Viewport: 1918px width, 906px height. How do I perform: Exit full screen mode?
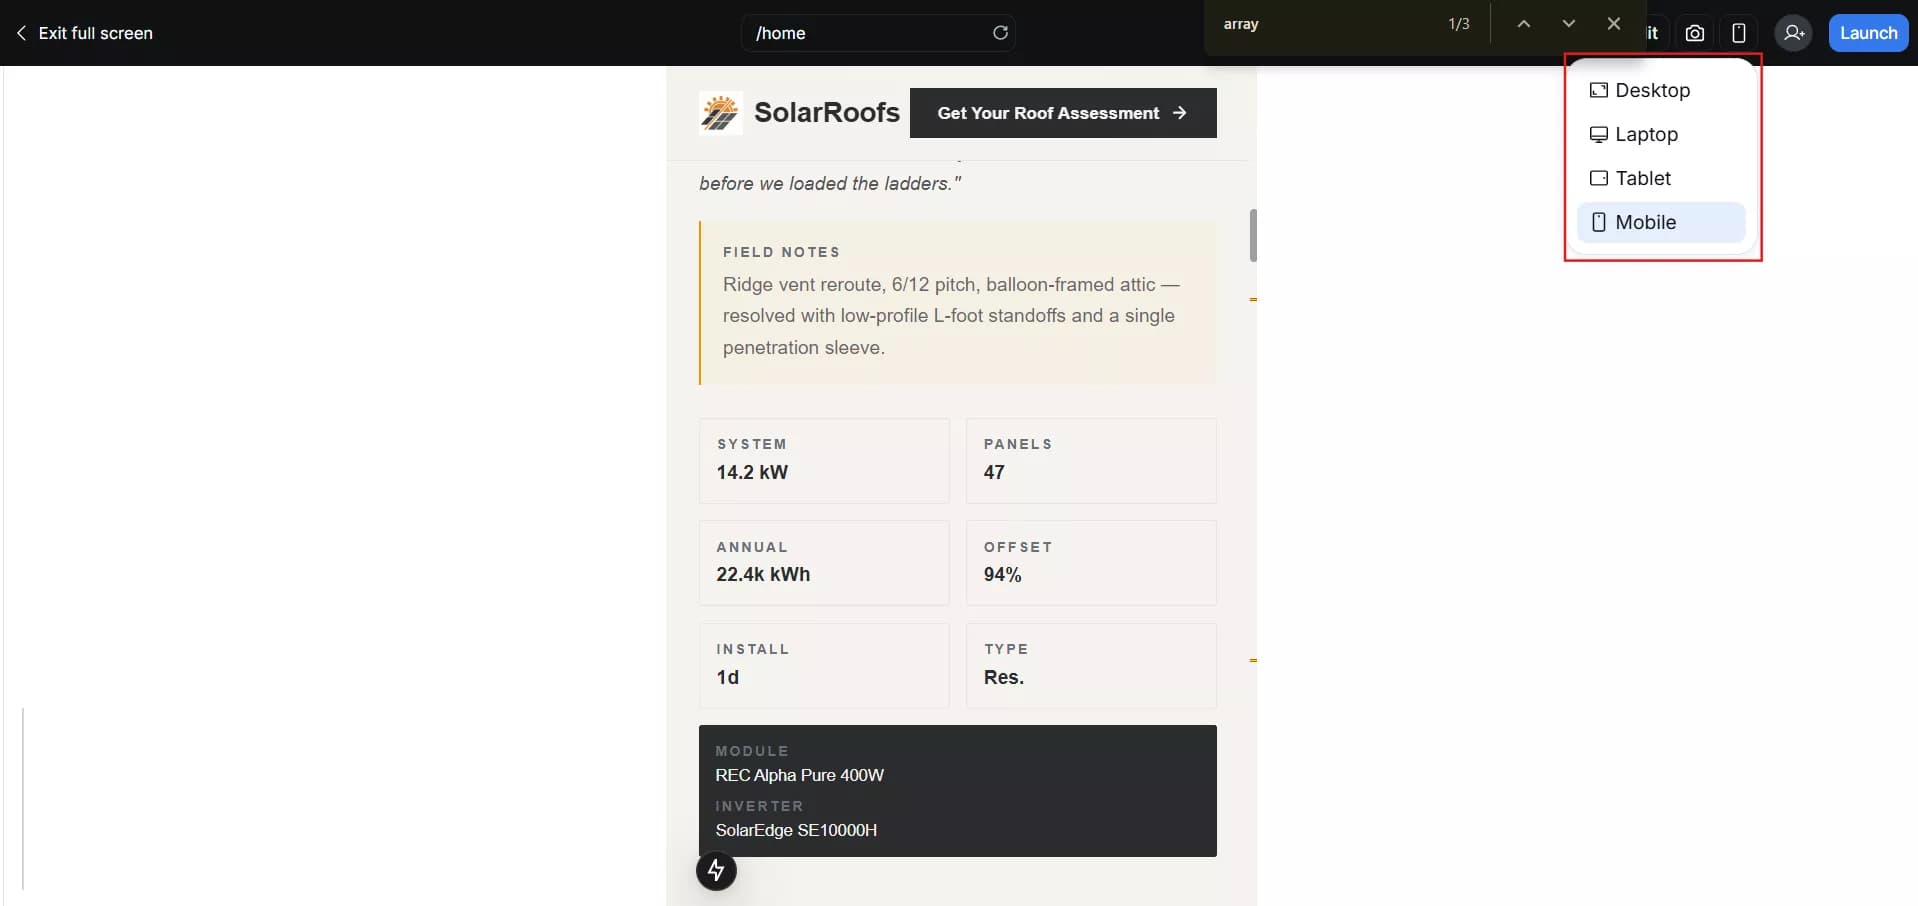(84, 33)
